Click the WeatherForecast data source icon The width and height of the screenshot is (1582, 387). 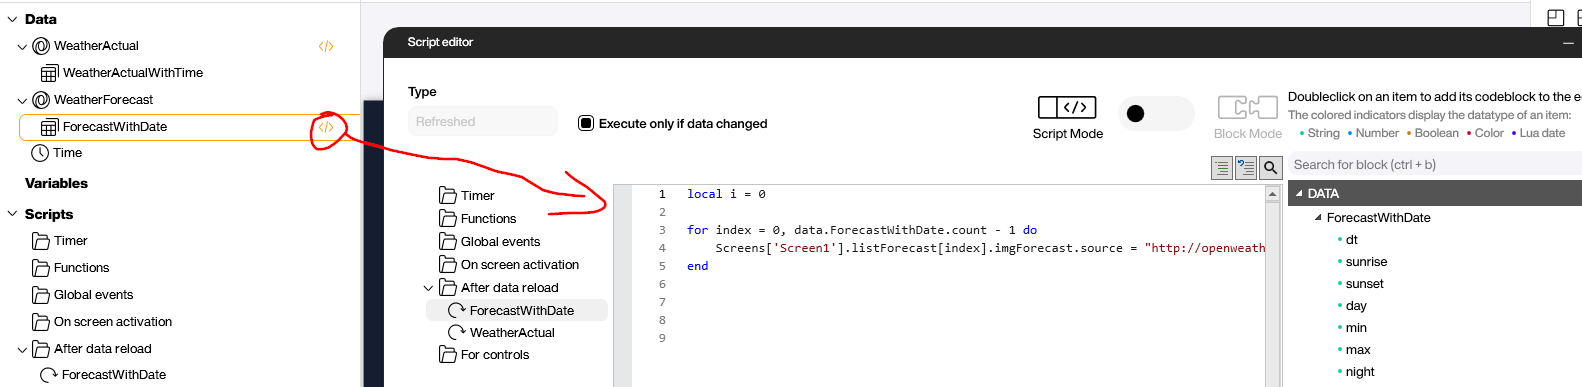tap(41, 100)
